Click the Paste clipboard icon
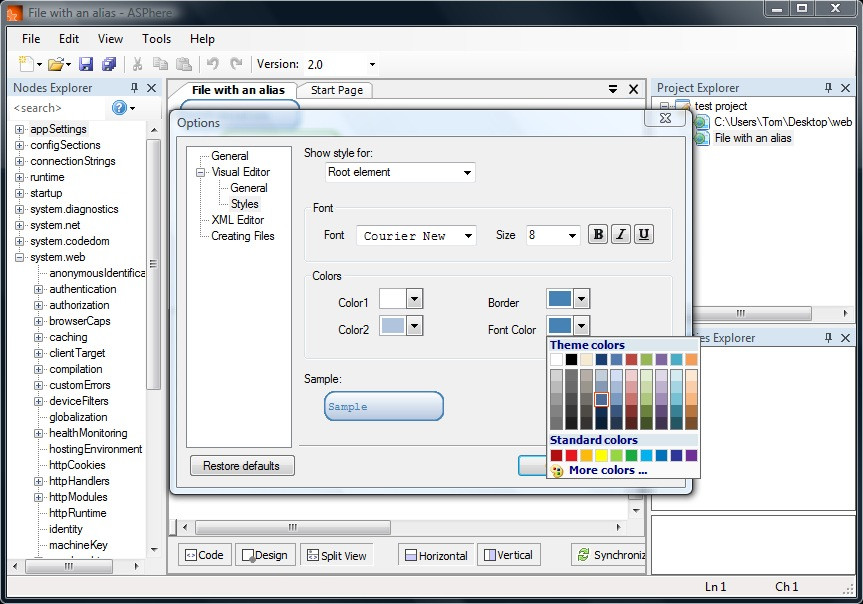This screenshot has width=863, height=604. [183, 64]
